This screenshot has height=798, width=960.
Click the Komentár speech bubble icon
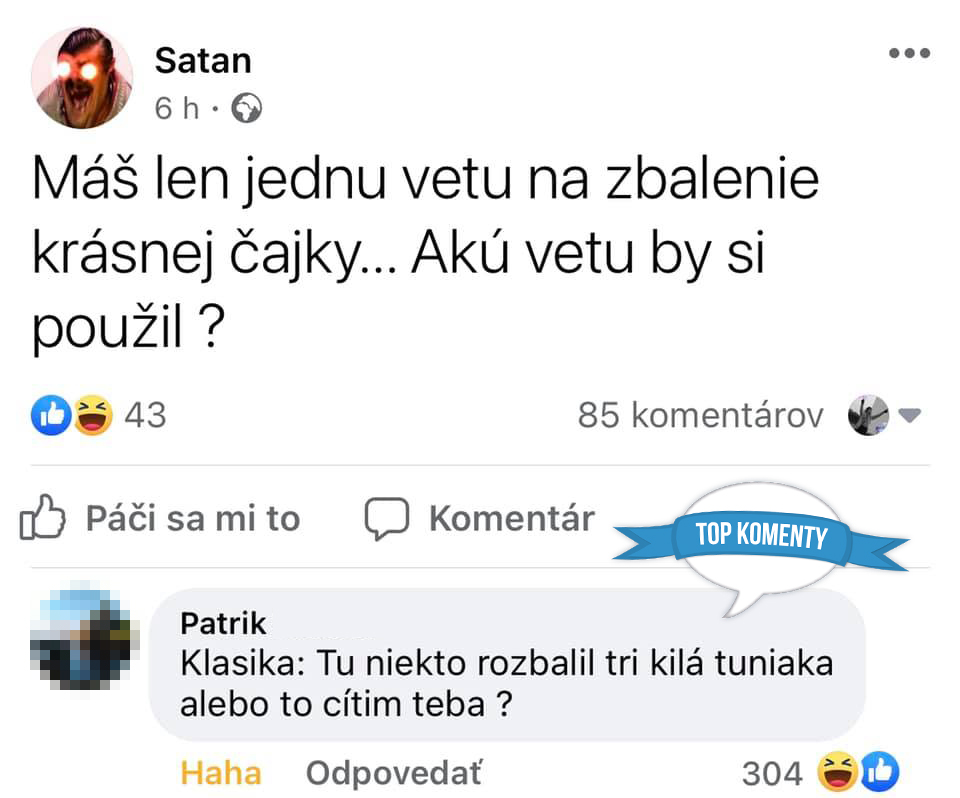387,518
